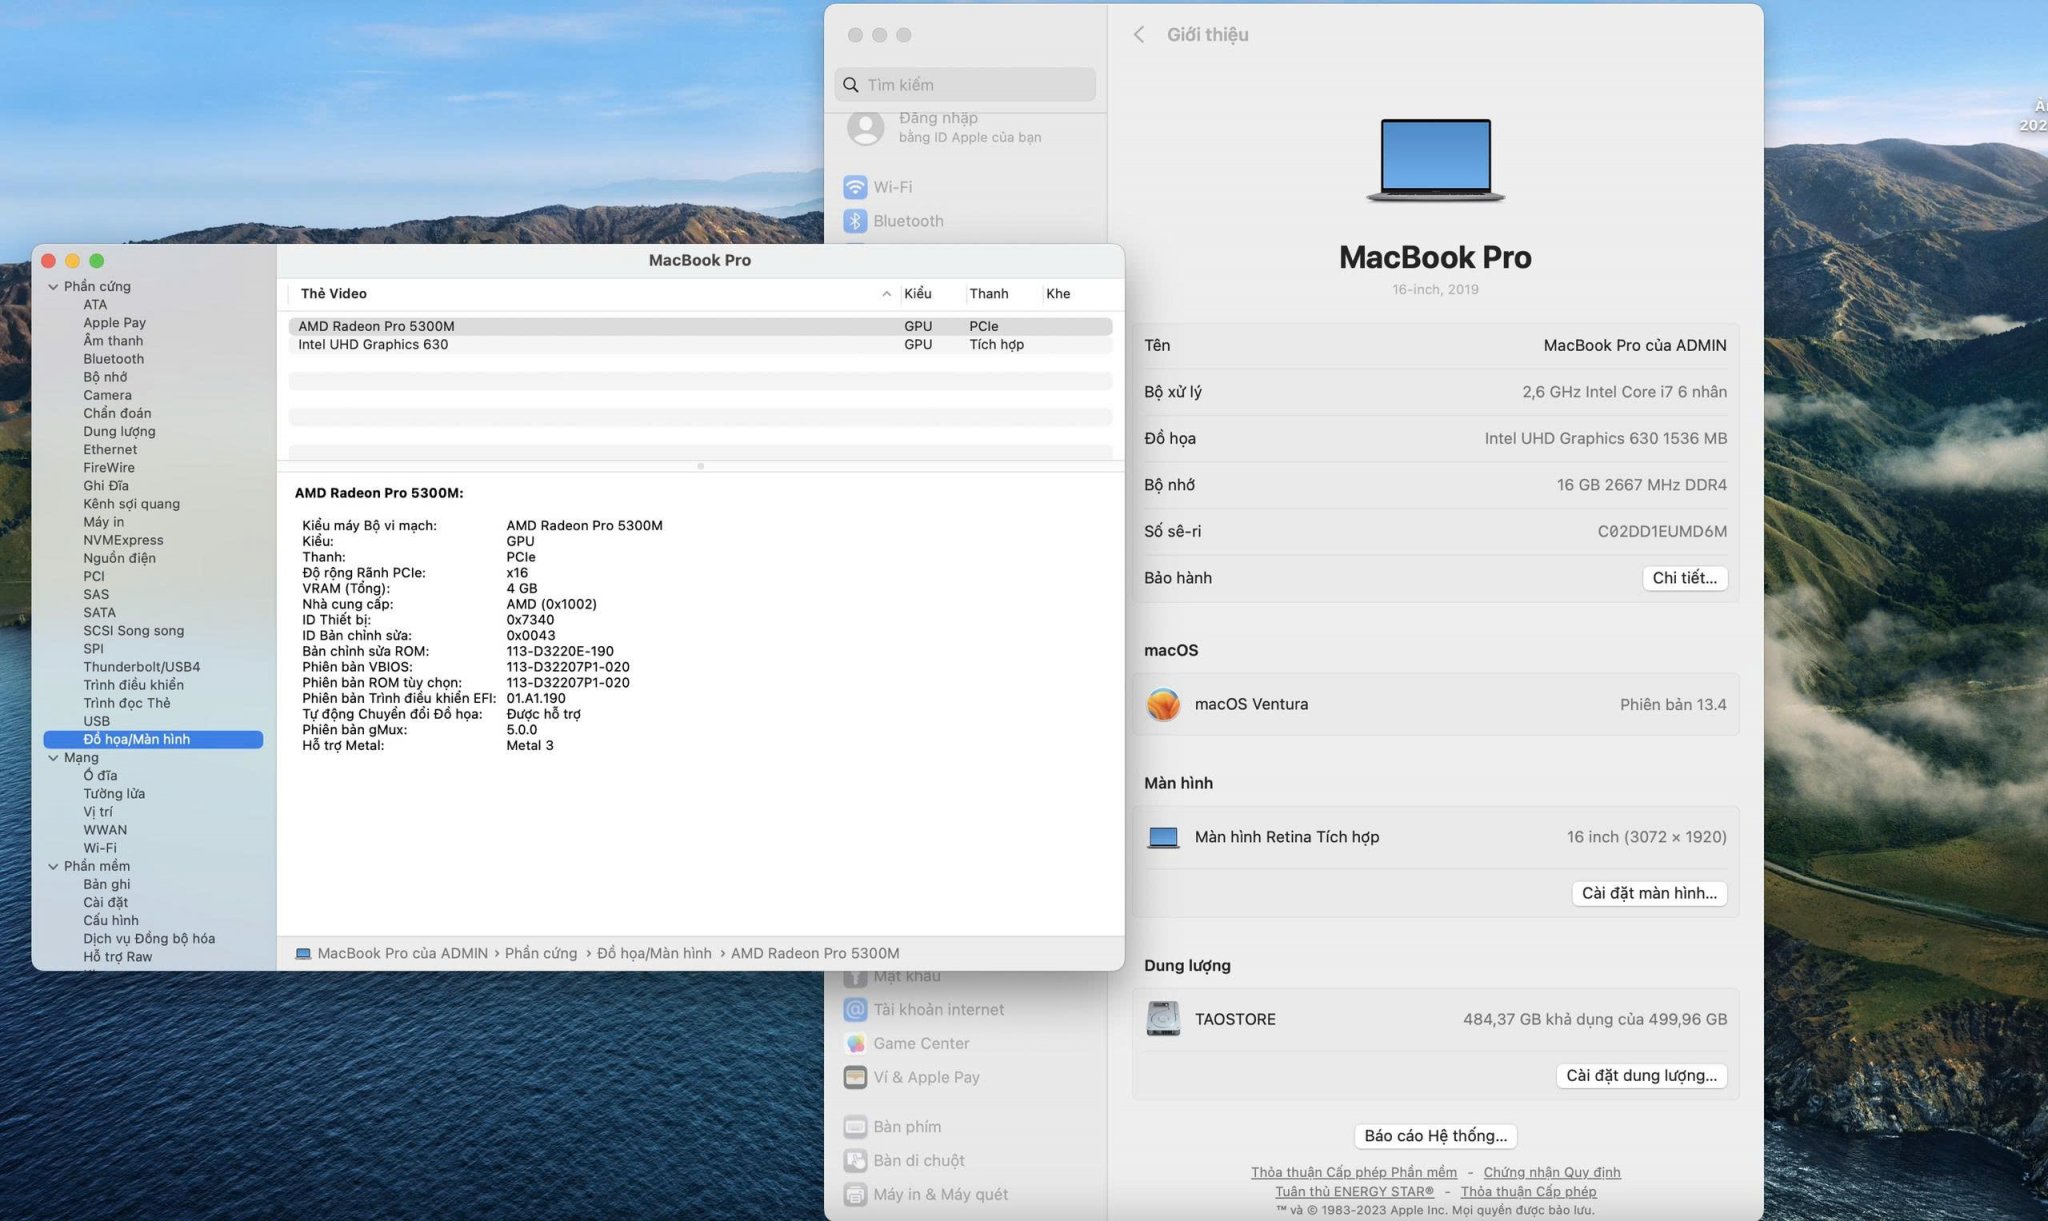Open Máy in & Máy quét icon
The image size is (2048, 1221).
click(x=855, y=1195)
